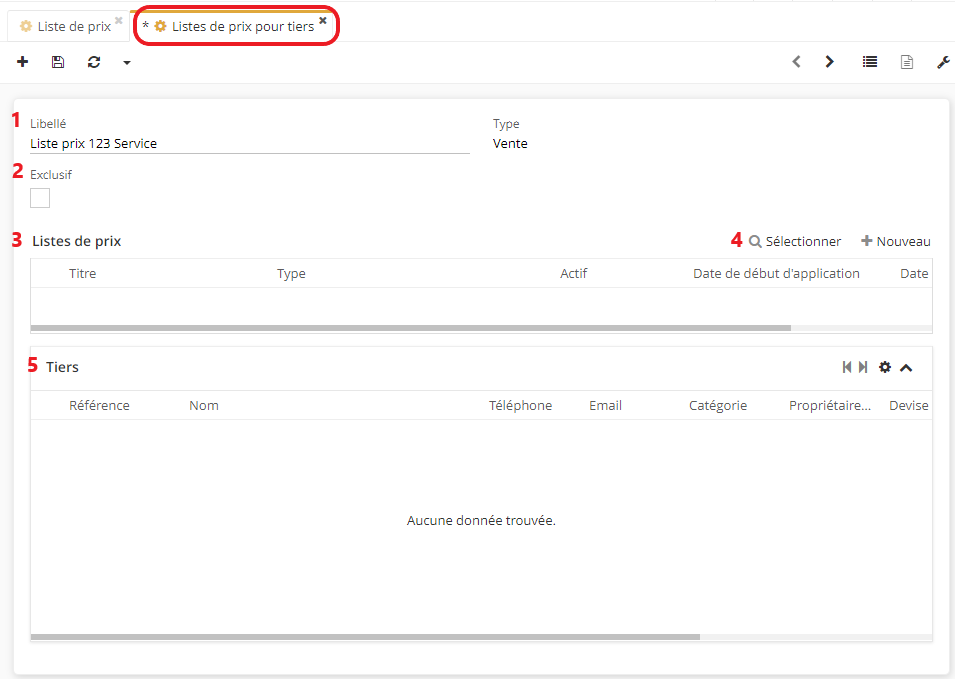Click the Listes de prix horizontal scrollbar

[x=410, y=327]
